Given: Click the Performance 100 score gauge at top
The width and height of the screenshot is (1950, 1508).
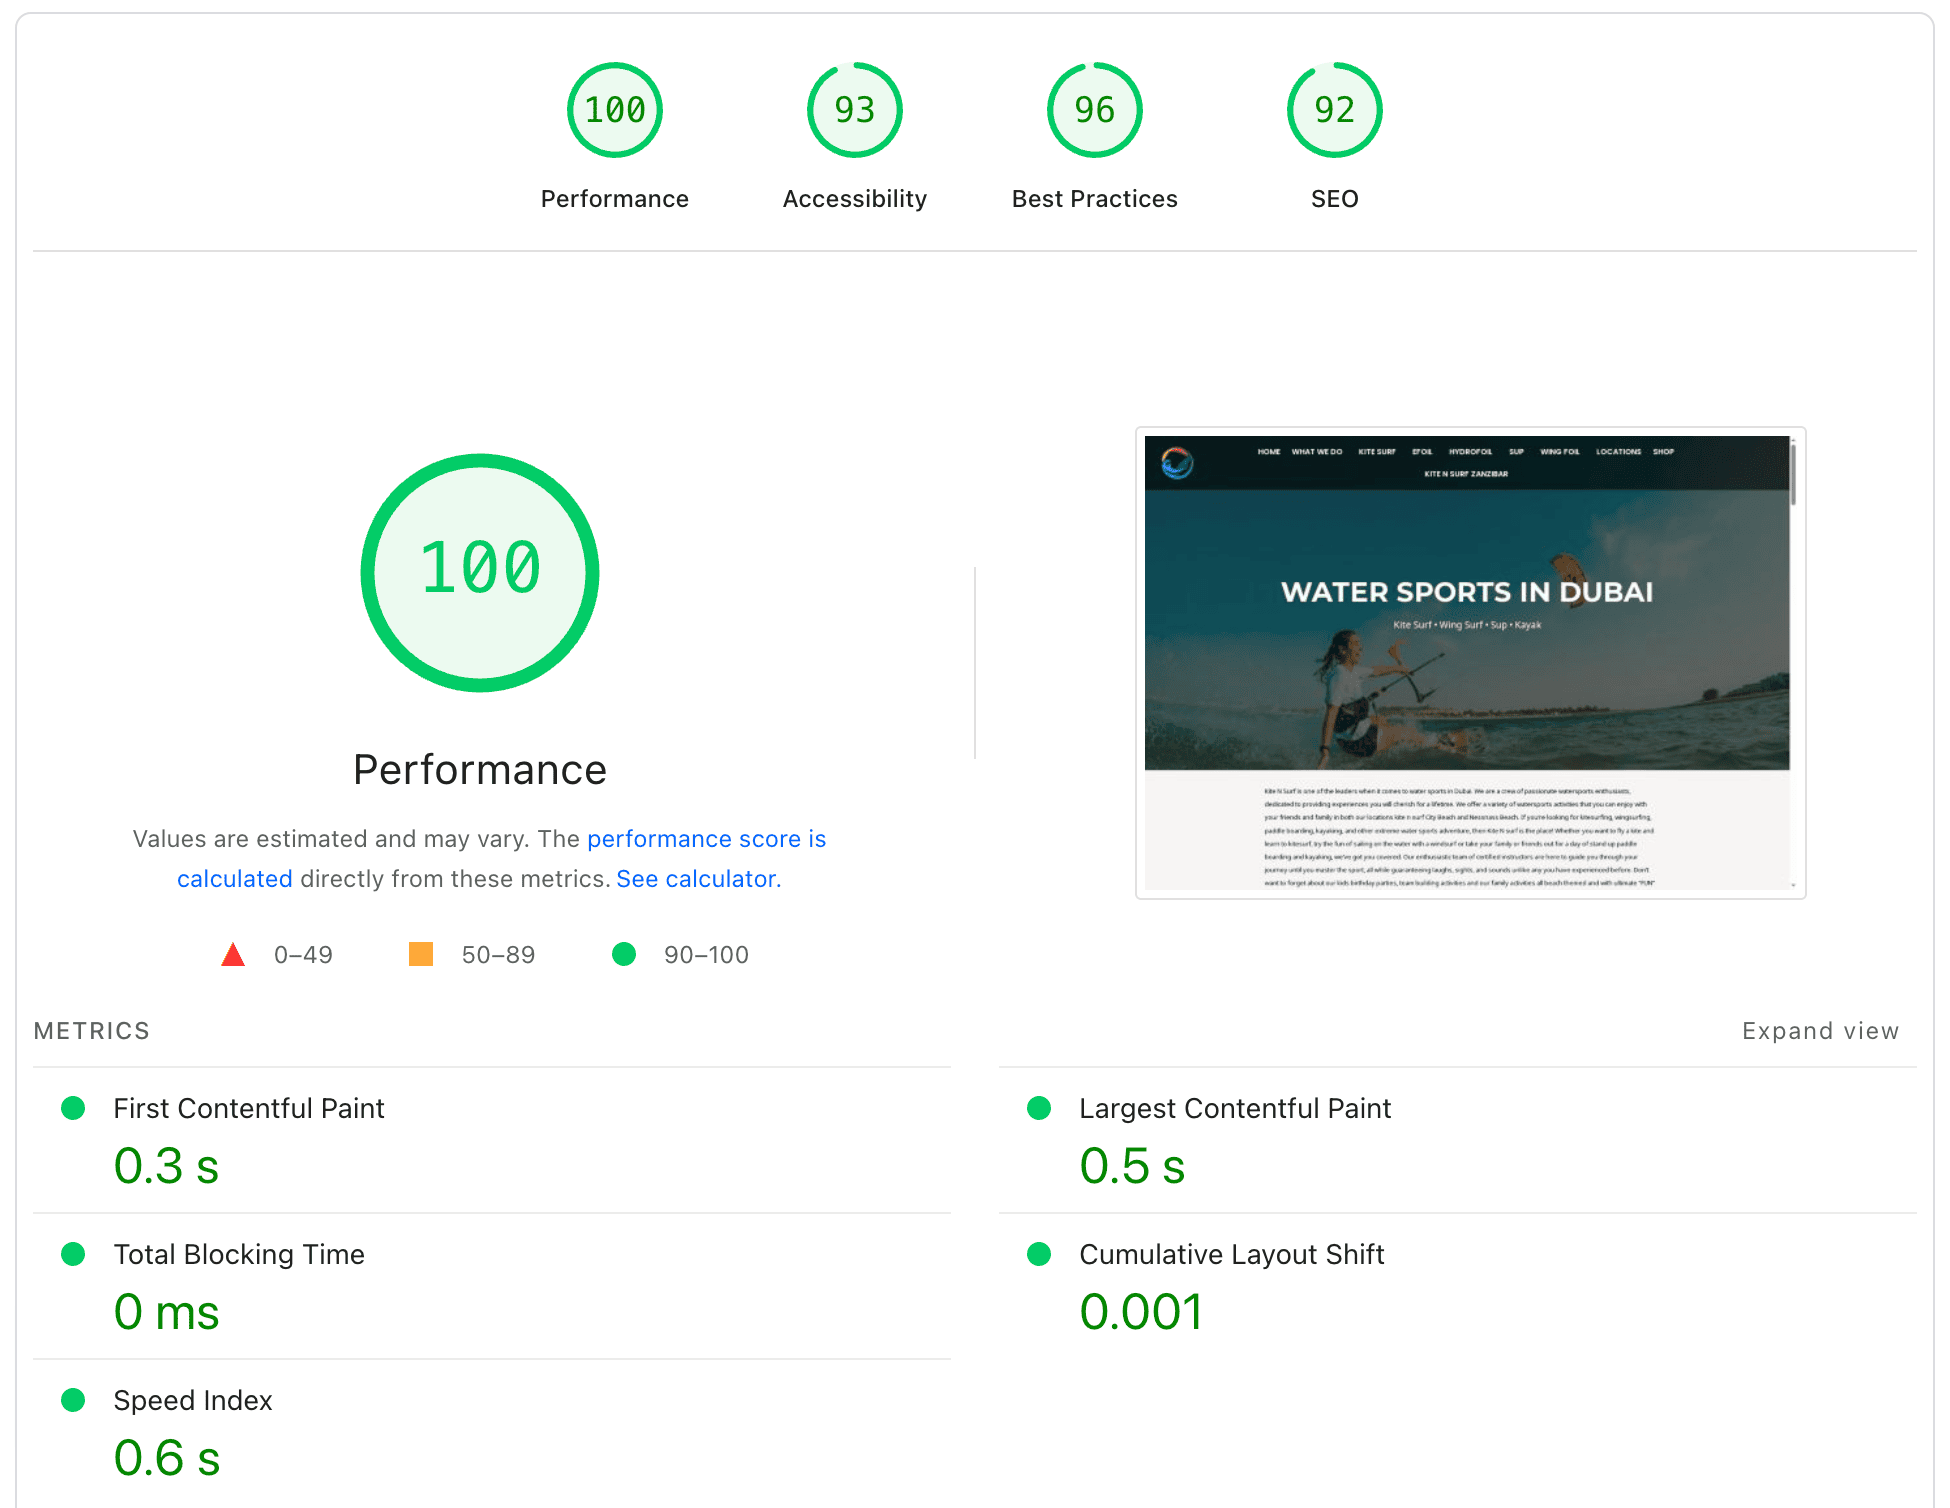Looking at the screenshot, I should coord(614,110).
